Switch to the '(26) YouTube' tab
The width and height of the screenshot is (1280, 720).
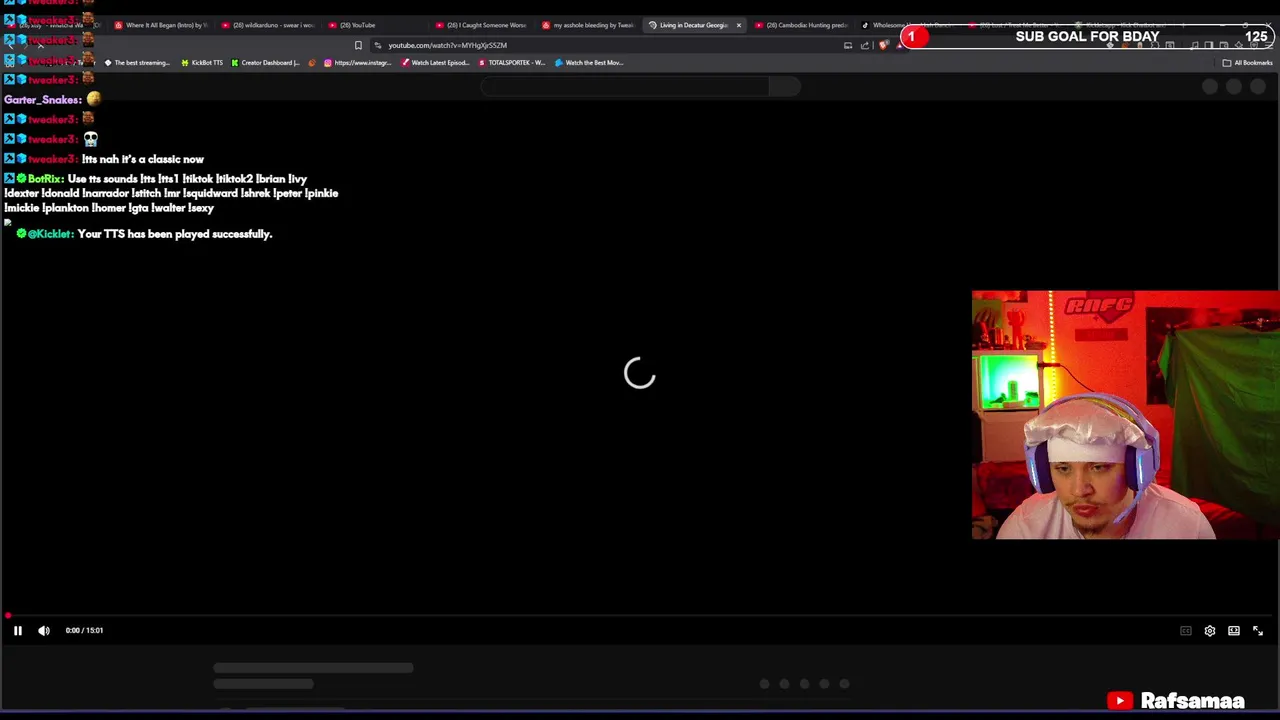tap(375, 25)
